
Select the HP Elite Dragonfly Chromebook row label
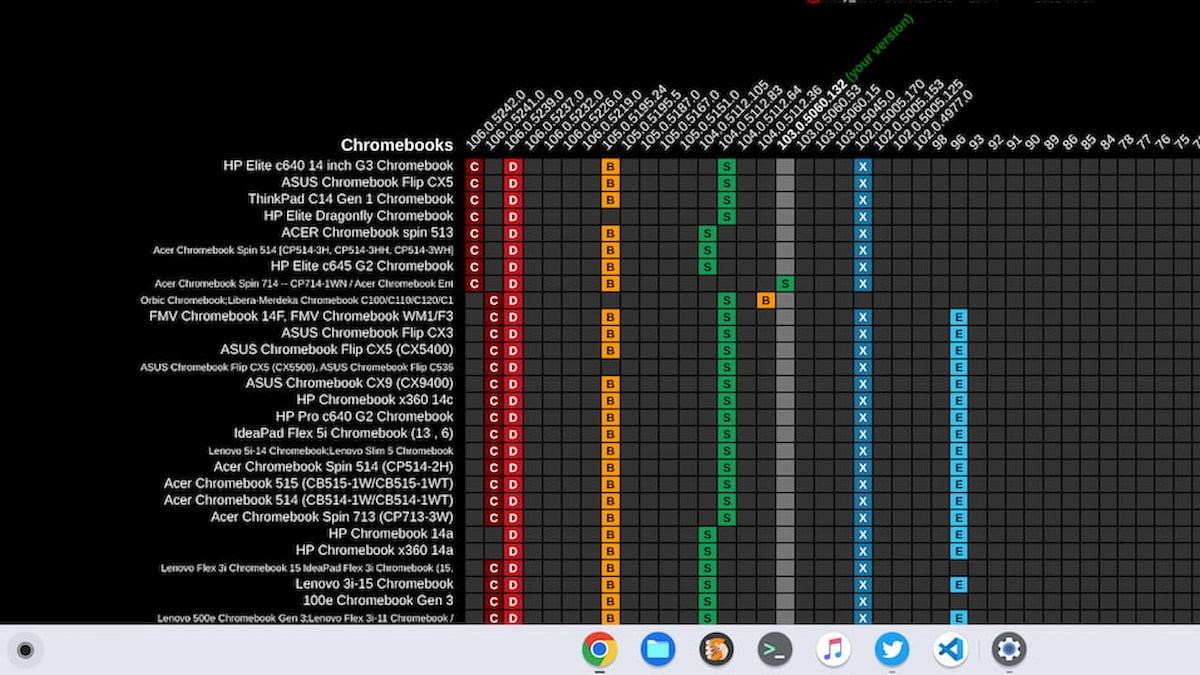tap(359, 216)
